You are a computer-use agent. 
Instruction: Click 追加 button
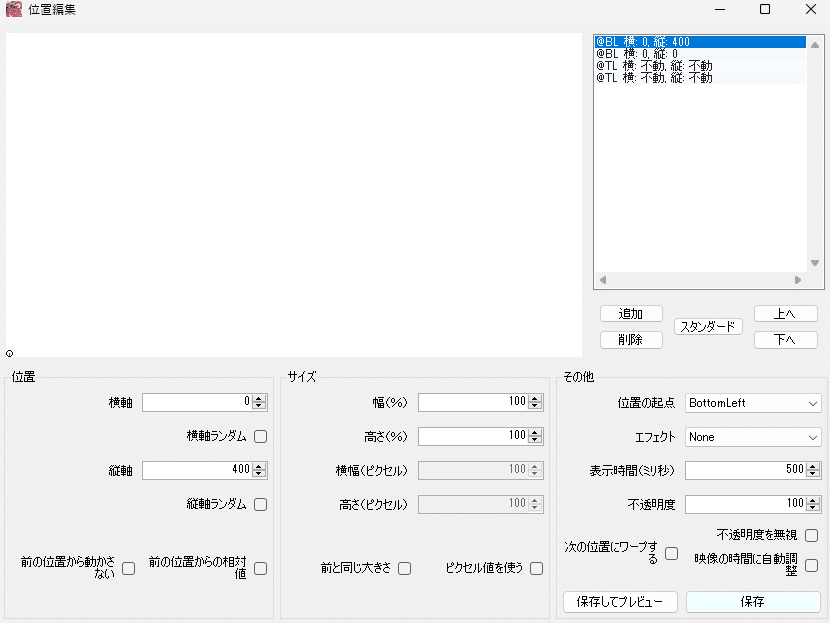[631, 314]
